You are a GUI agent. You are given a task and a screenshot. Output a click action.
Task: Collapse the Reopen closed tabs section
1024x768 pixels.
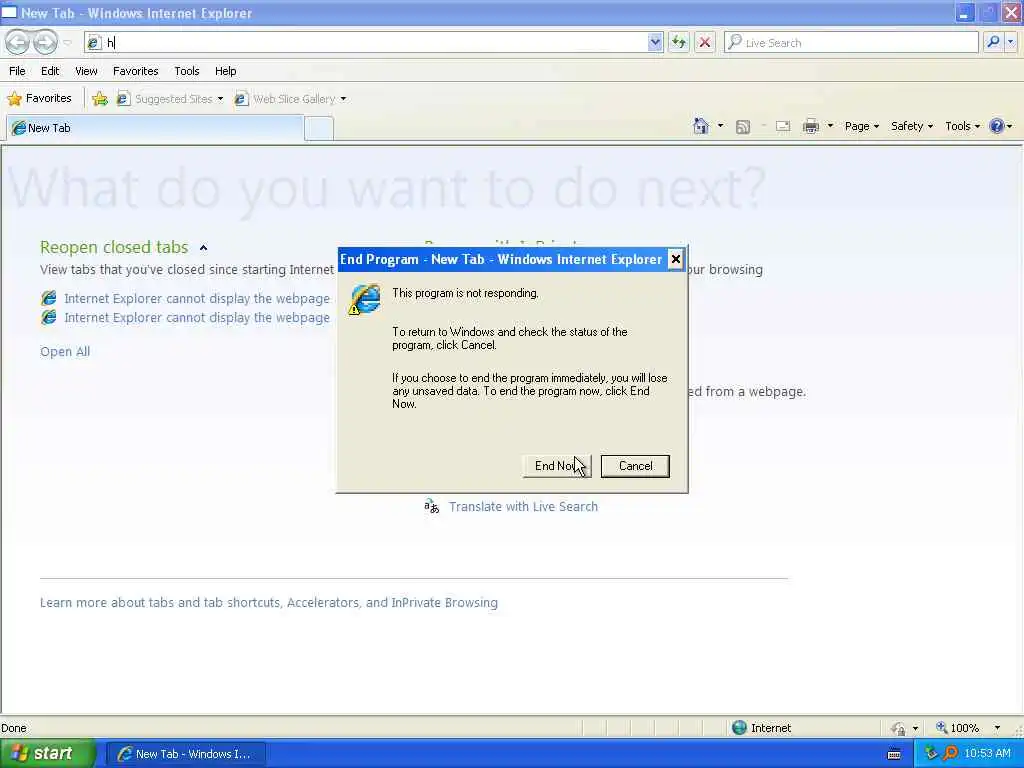click(203, 248)
